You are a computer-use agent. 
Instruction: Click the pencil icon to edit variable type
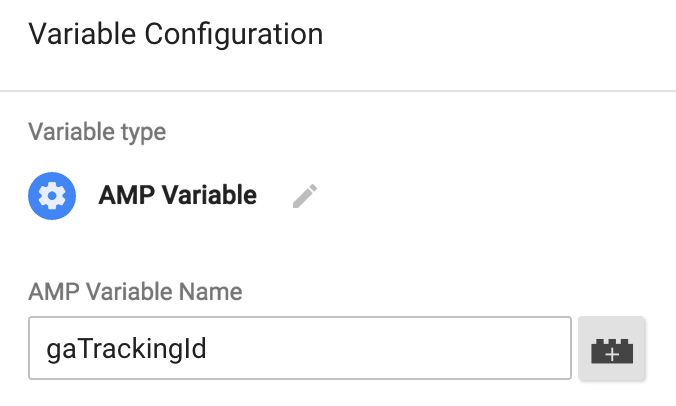(305, 196)
